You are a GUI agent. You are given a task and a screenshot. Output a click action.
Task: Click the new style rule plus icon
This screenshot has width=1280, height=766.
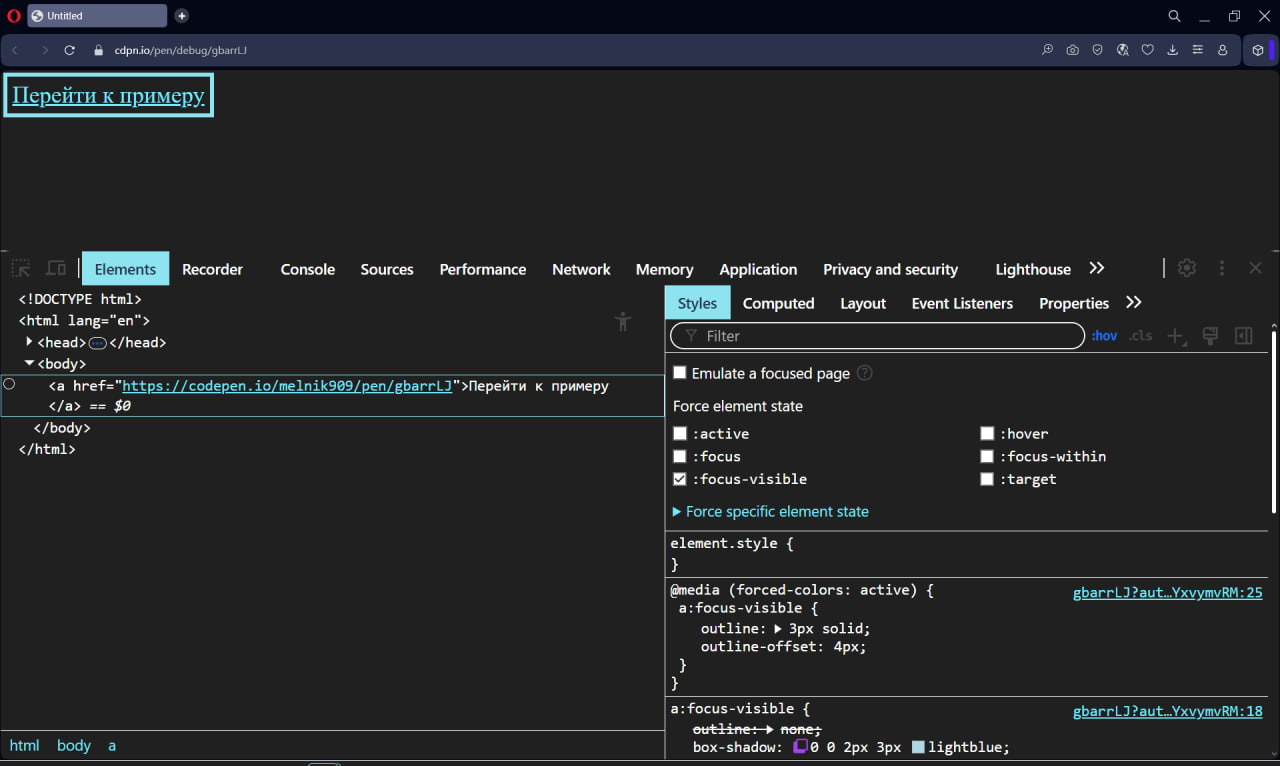pyautogui.click(x=1176, y=336)
